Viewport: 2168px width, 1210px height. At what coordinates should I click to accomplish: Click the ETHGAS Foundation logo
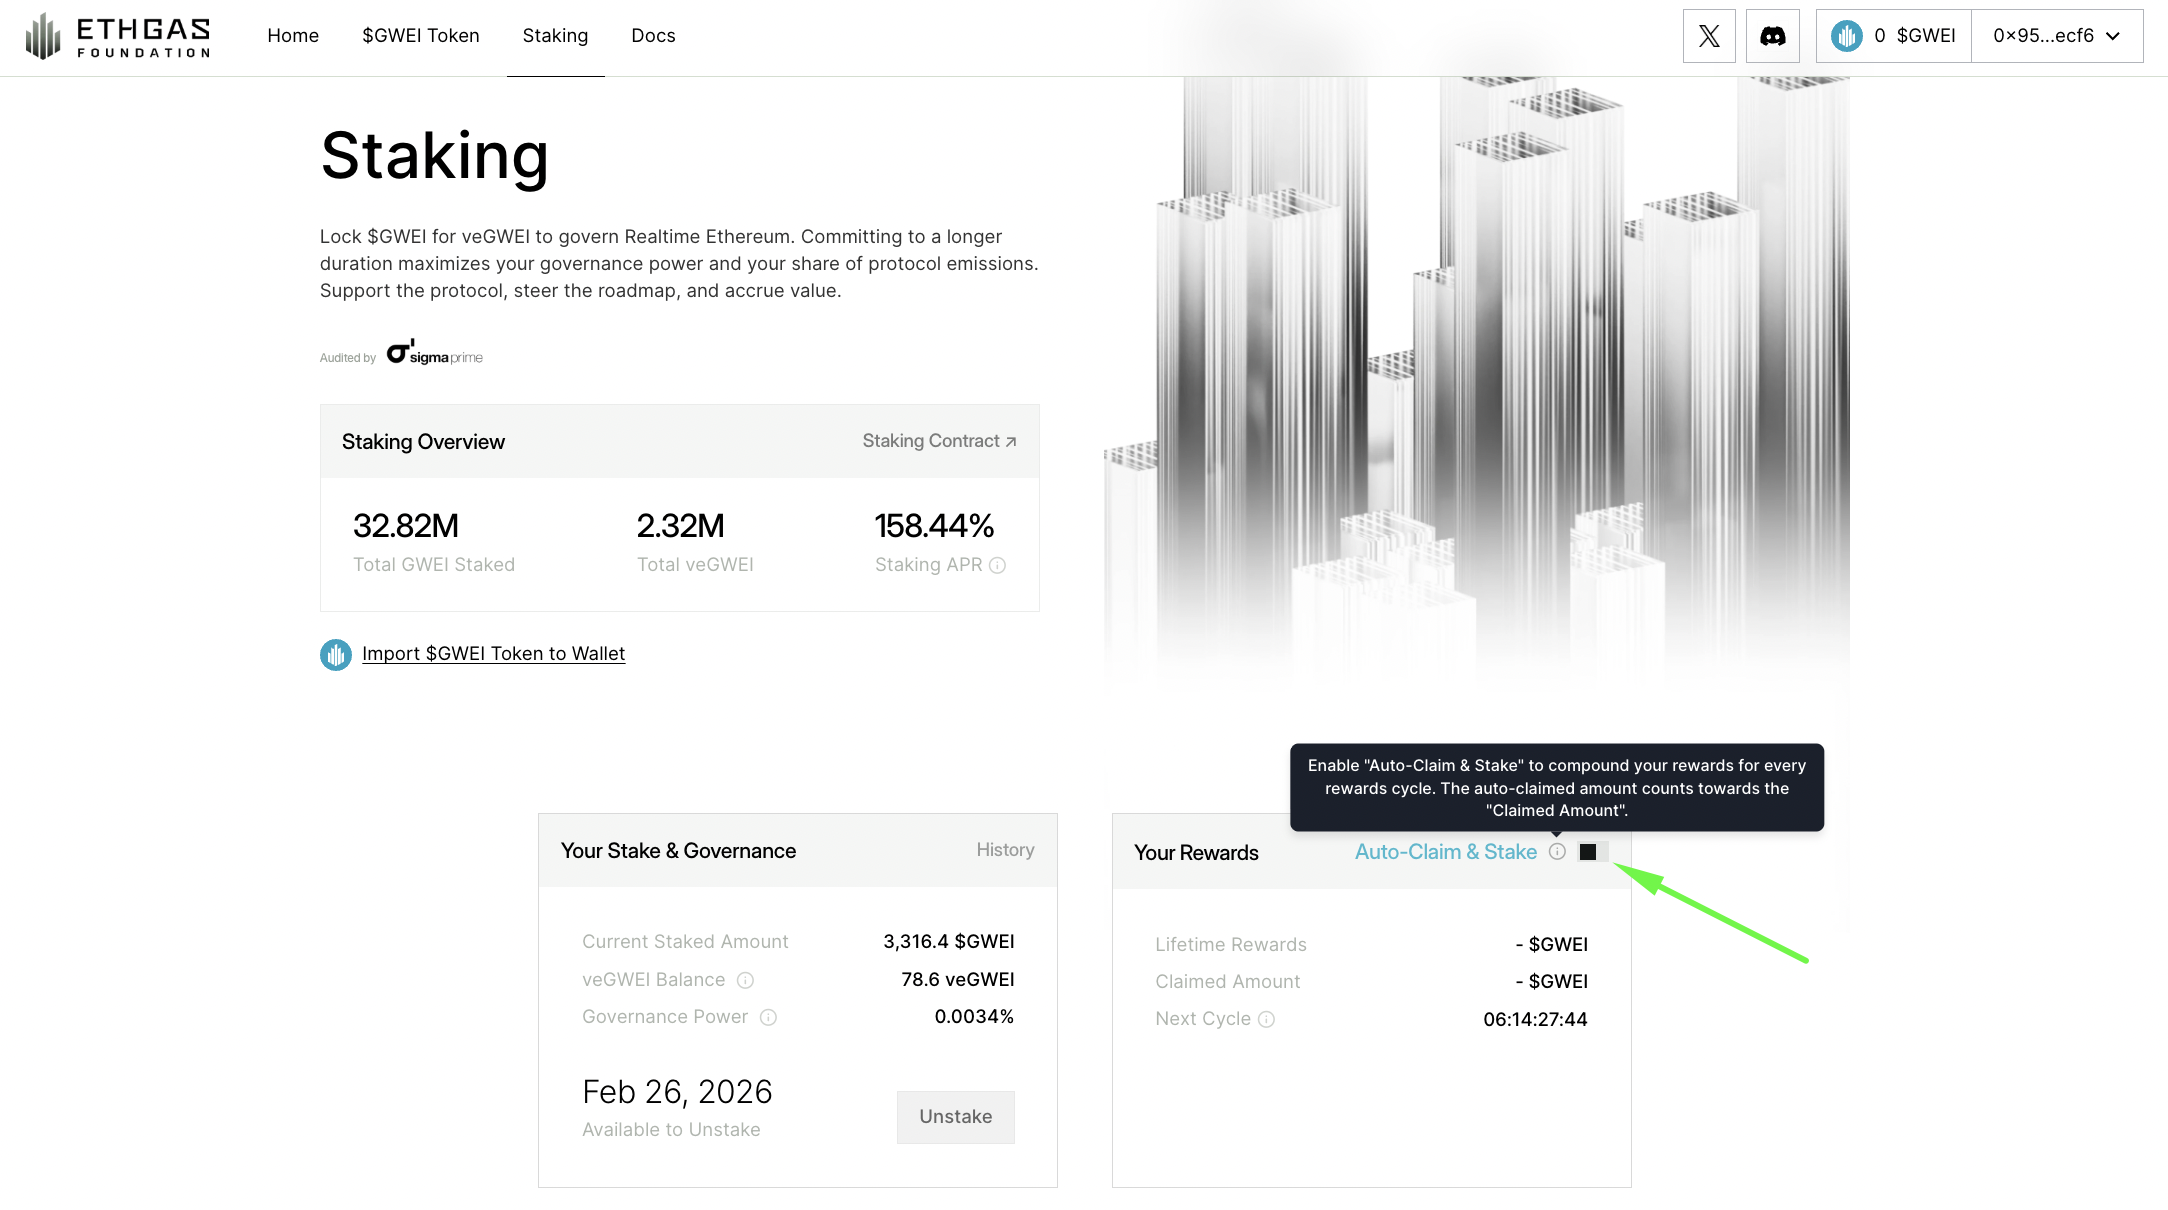pos(118,36)
